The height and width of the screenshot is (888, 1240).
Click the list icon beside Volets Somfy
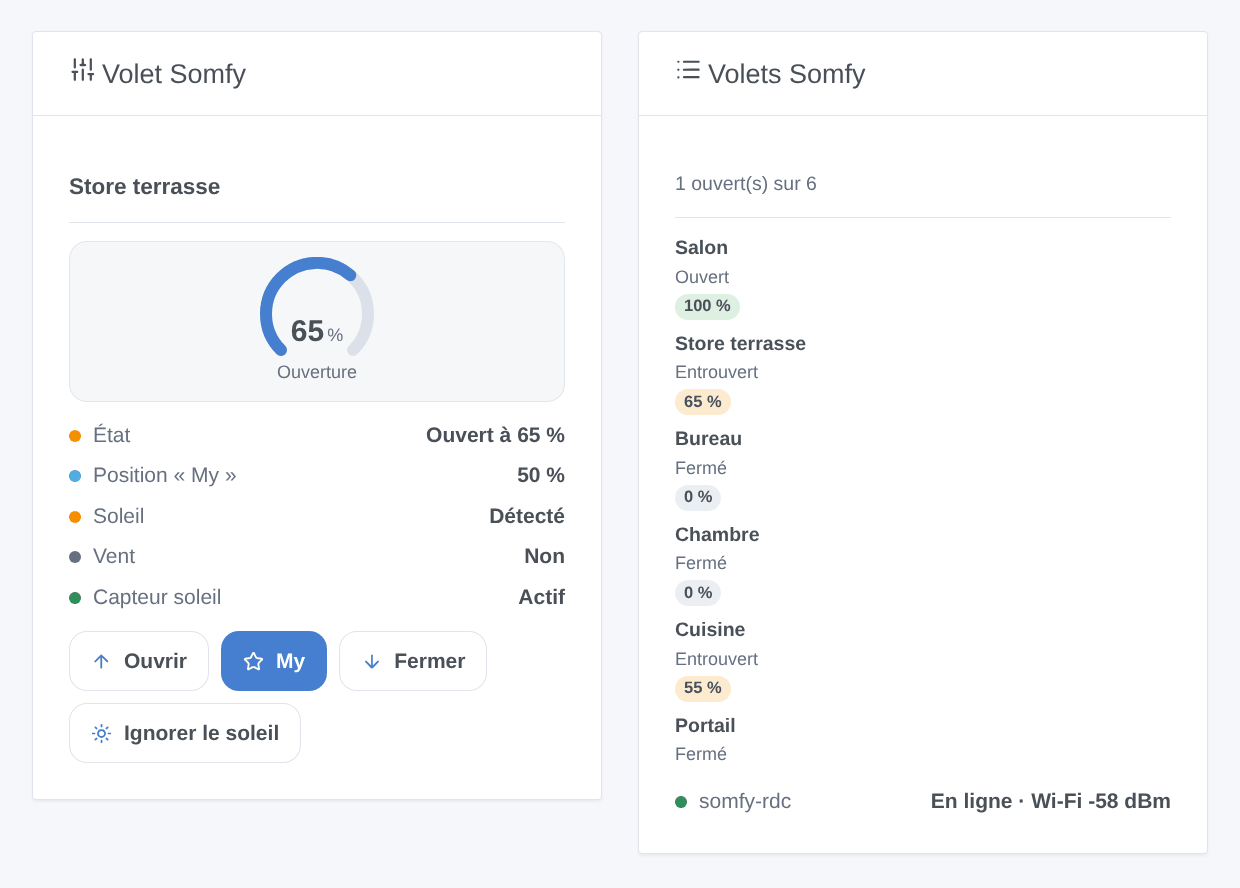coord(688,70)
